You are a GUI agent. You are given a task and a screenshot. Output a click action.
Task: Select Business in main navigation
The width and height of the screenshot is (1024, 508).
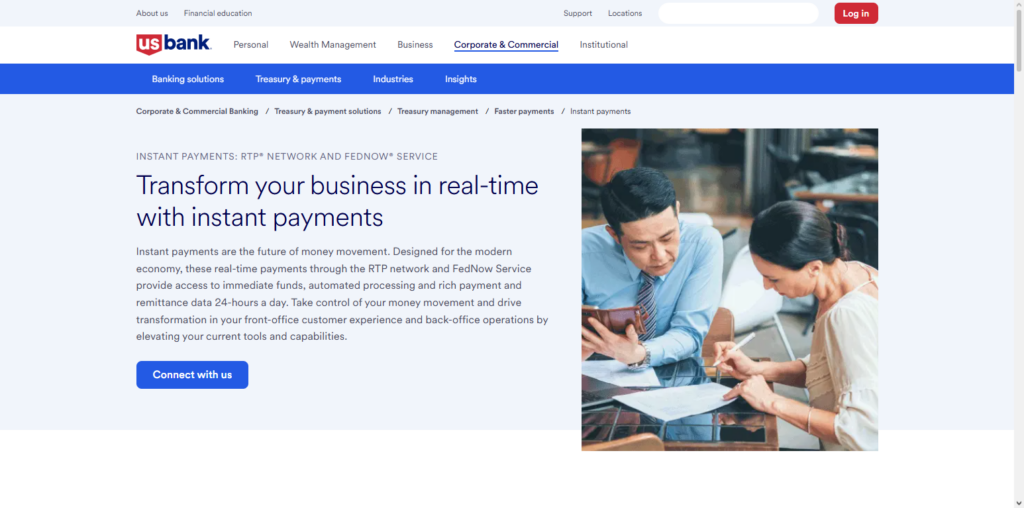click(415, 44)
